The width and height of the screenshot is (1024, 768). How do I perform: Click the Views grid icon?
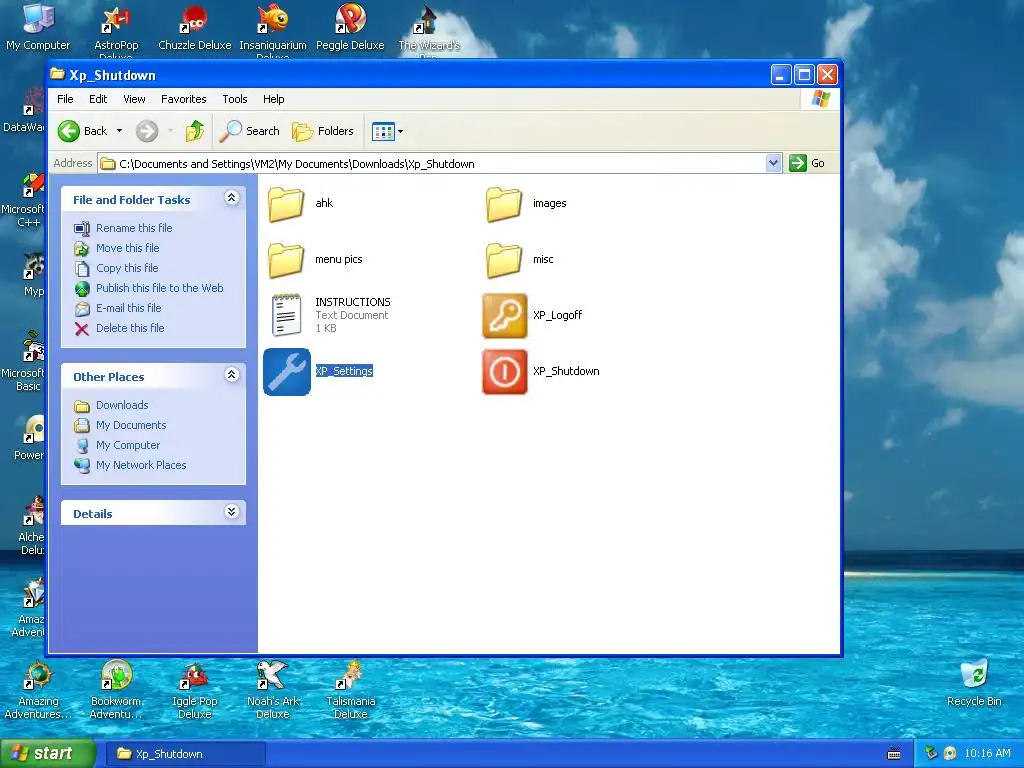click(x=383, y=131)
